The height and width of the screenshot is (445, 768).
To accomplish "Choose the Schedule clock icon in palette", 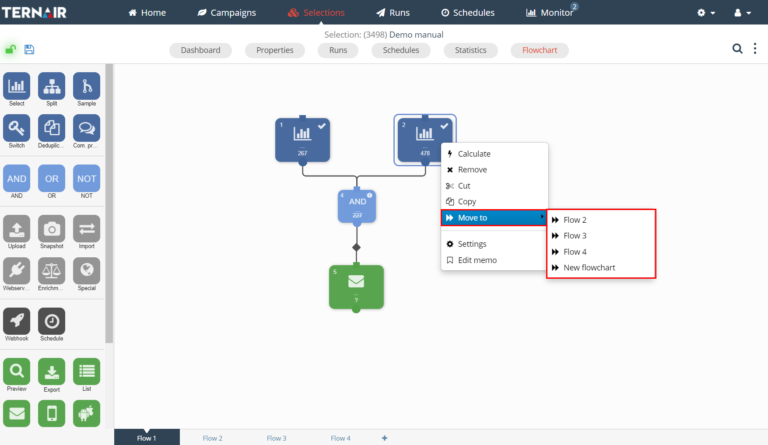I will point(51,321).
